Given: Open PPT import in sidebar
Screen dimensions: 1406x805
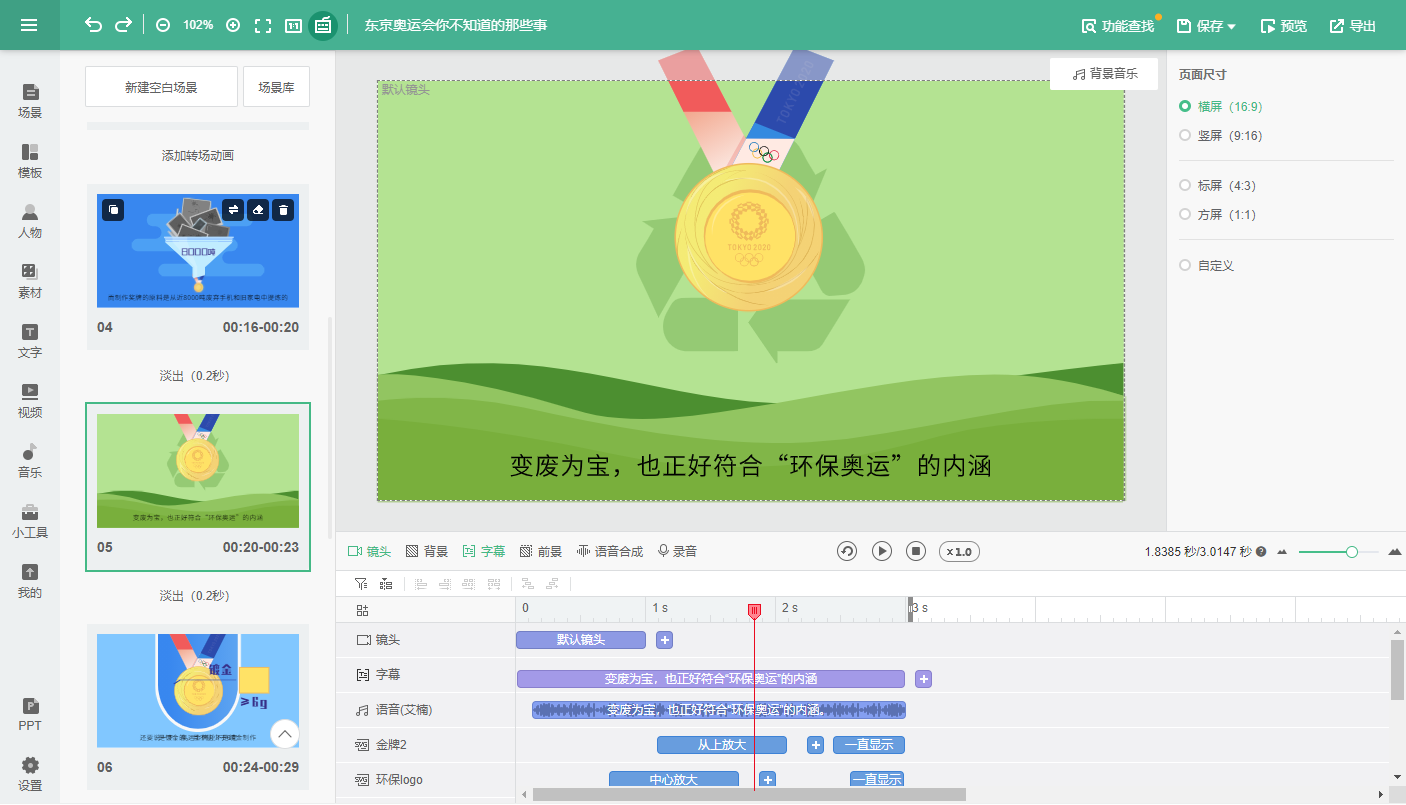Looking at the screenshot, I should [x=30, y=714].
